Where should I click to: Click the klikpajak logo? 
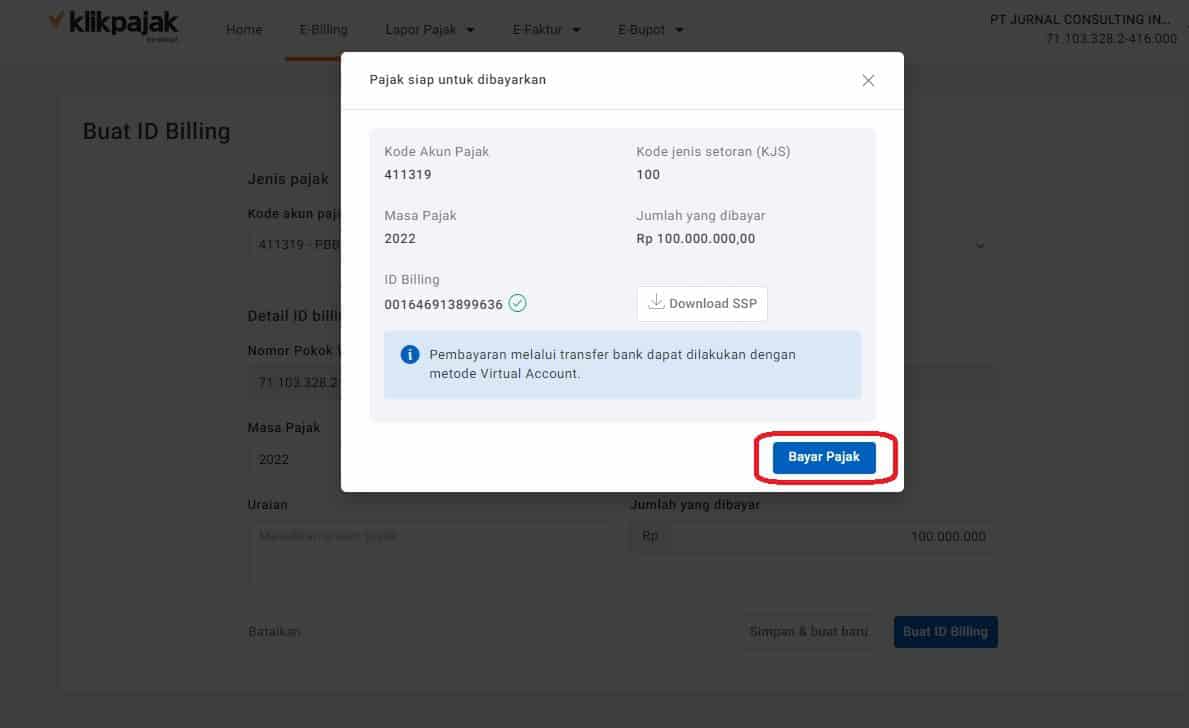click(114, 24)
